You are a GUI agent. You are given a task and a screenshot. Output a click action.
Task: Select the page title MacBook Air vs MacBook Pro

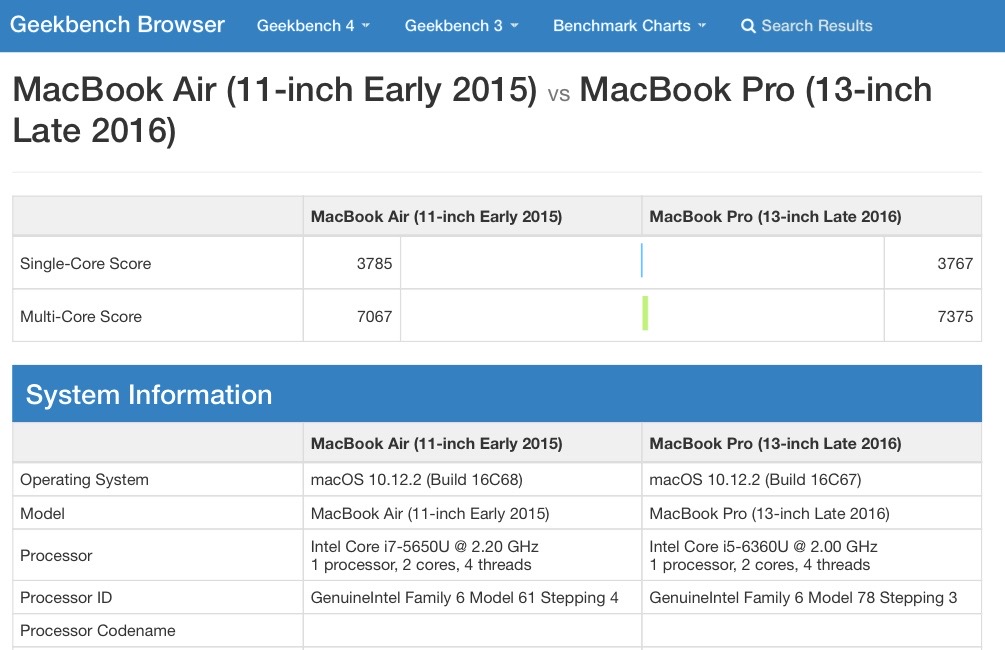tap(472, 110)
